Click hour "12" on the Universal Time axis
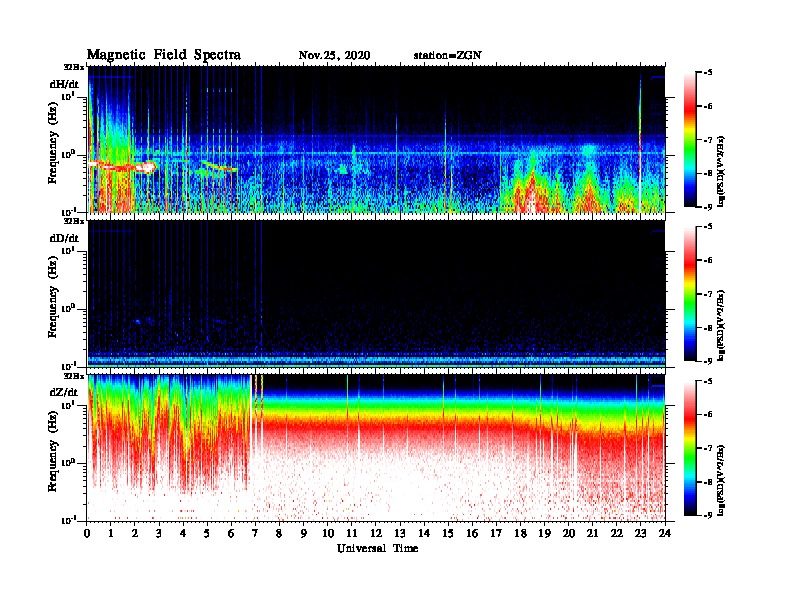 (x=376, y=534)
